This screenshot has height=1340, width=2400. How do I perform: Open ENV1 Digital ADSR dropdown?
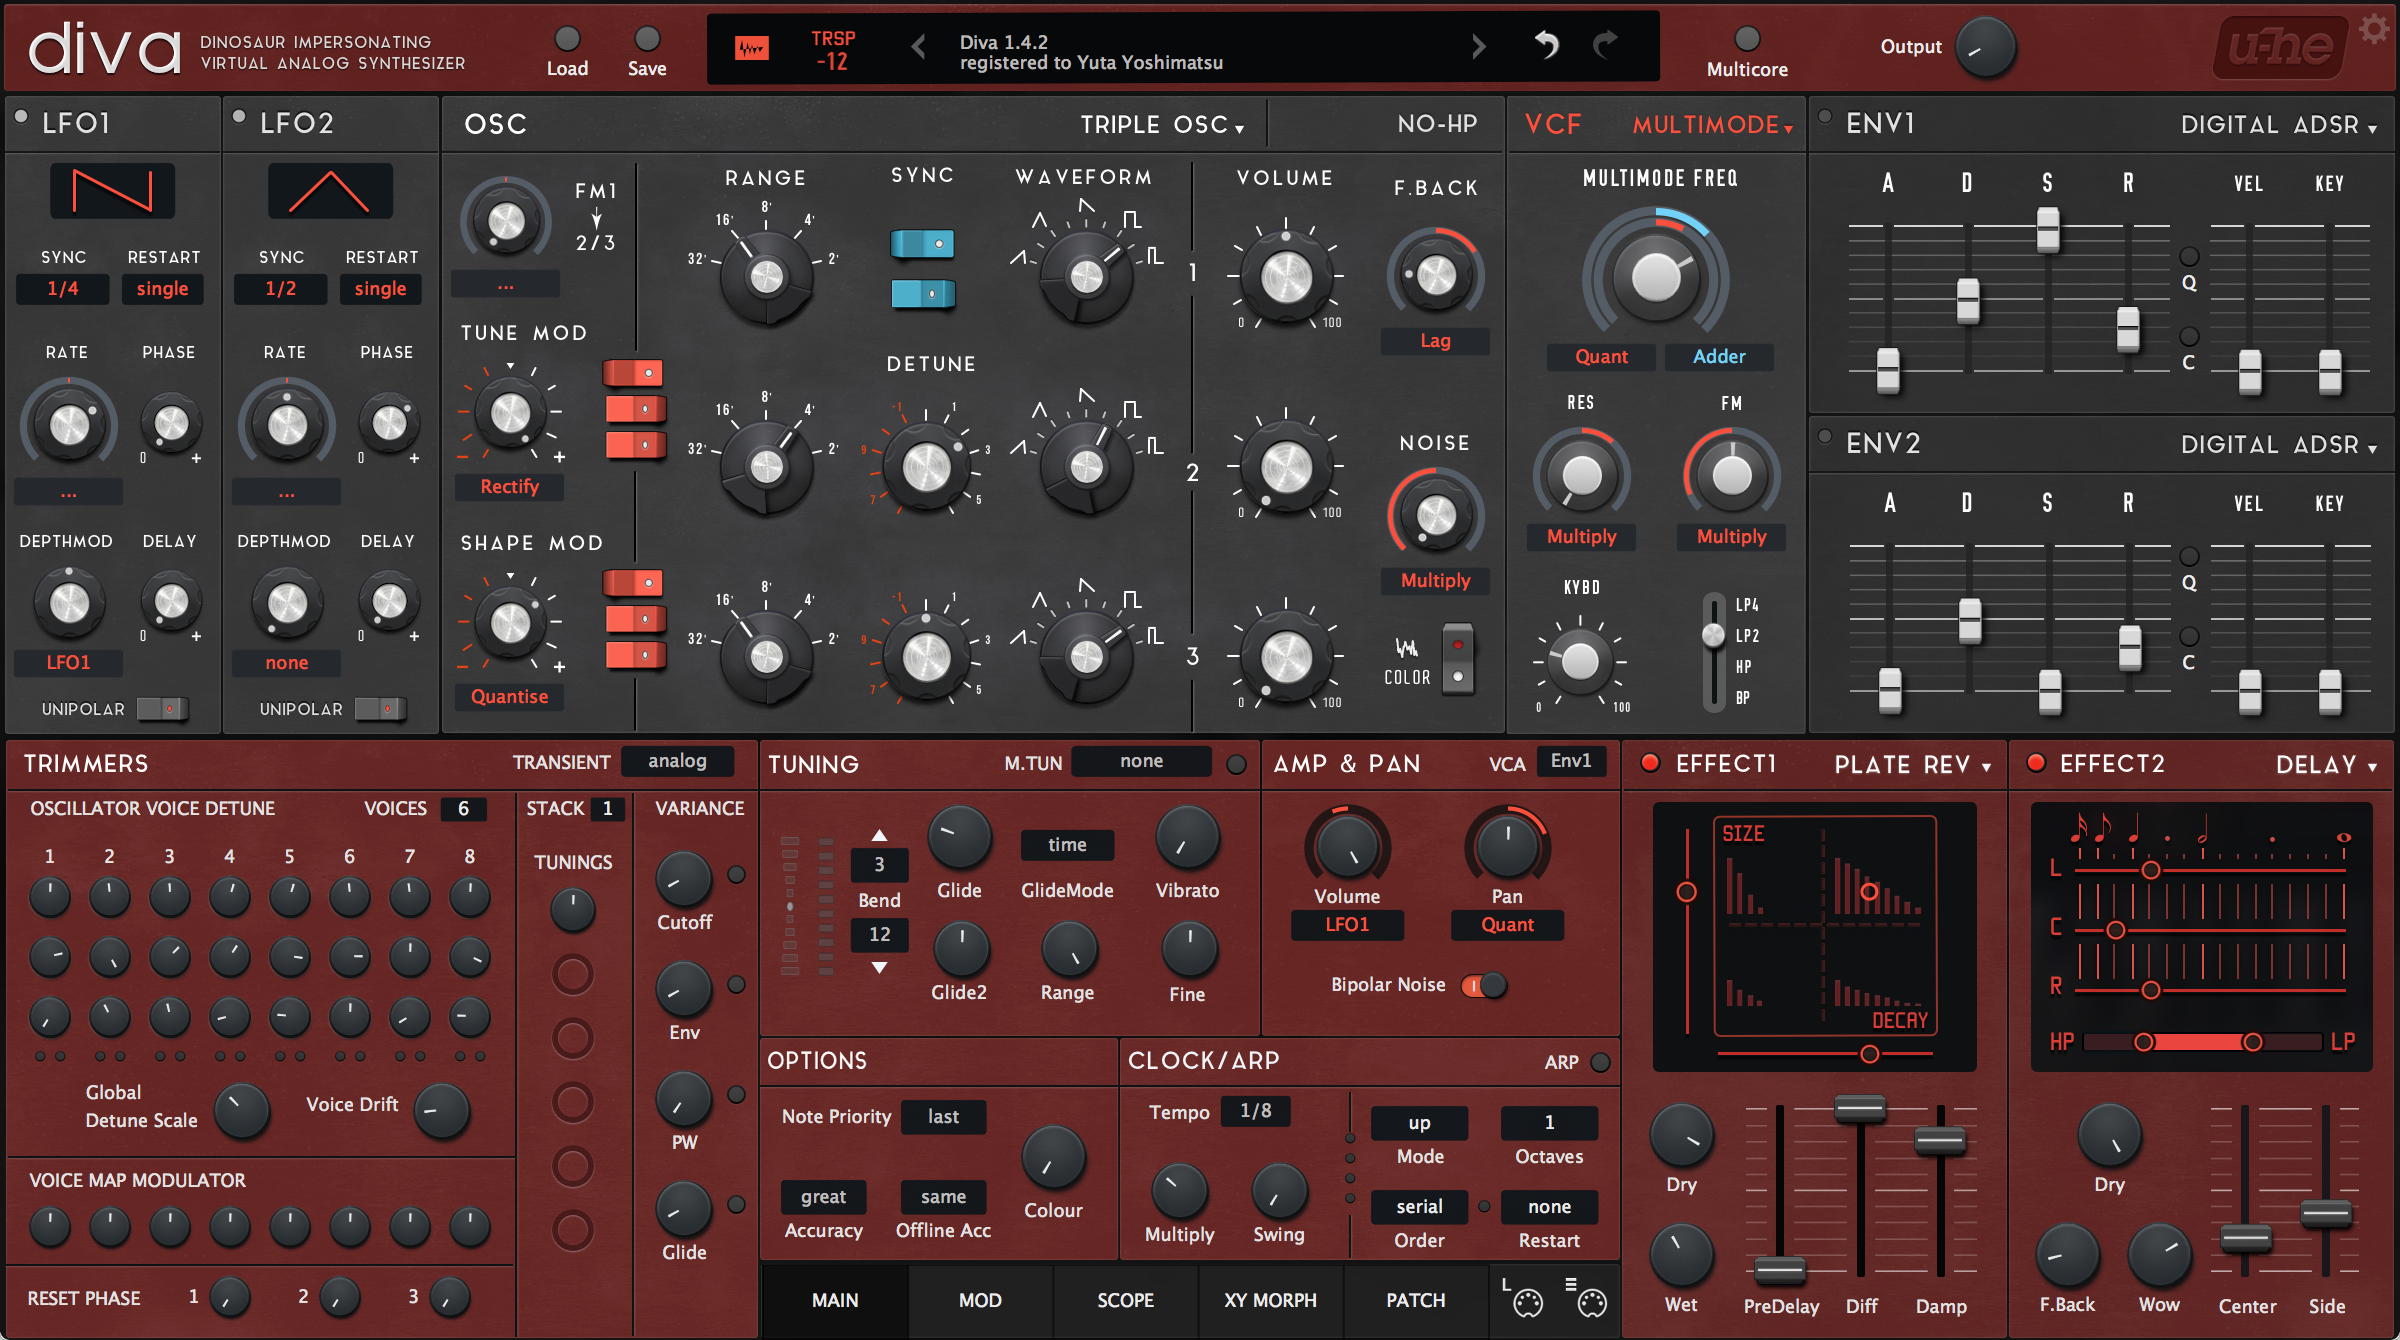click(x=2279, y=125)
